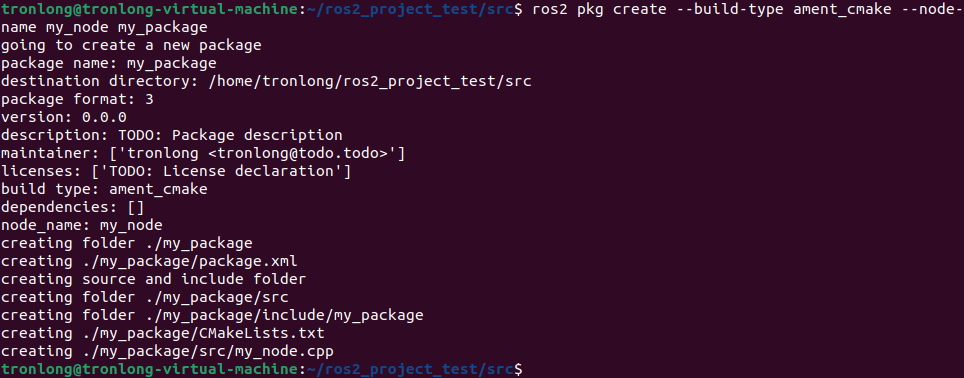The image size is (964, 378).
Task: Click the 'node_name: my_node' line
Action: click(x=81, y=226)
